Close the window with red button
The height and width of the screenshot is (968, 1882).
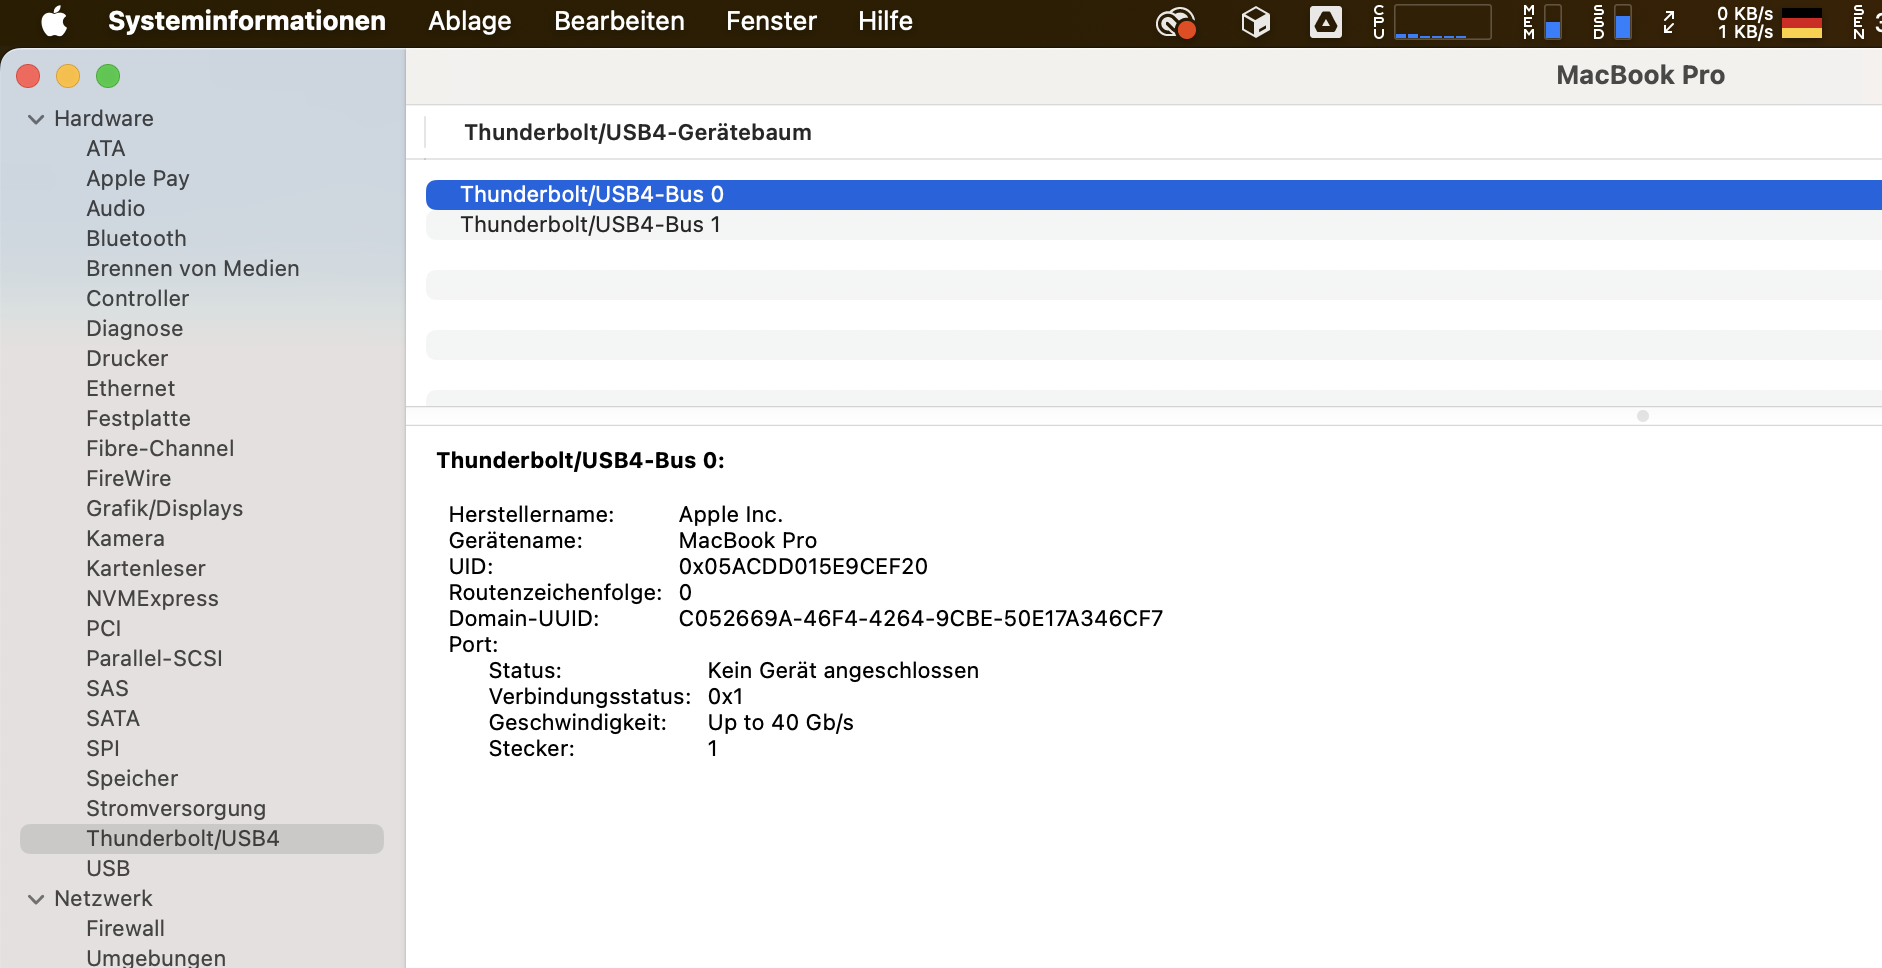coord(28,76)
